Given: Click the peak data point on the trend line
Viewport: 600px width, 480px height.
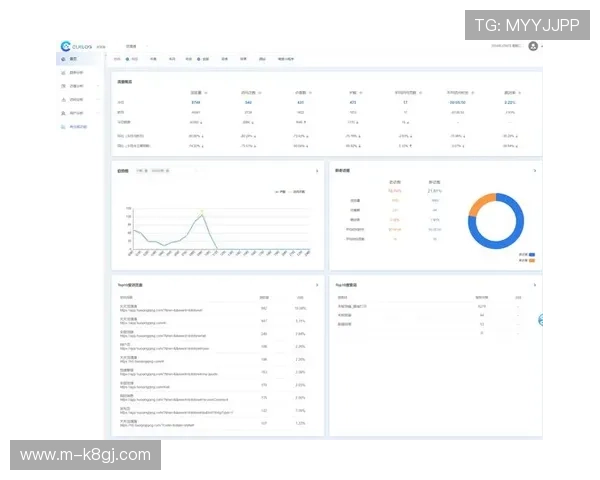Looking at the screenshot, I should [202, 212].
